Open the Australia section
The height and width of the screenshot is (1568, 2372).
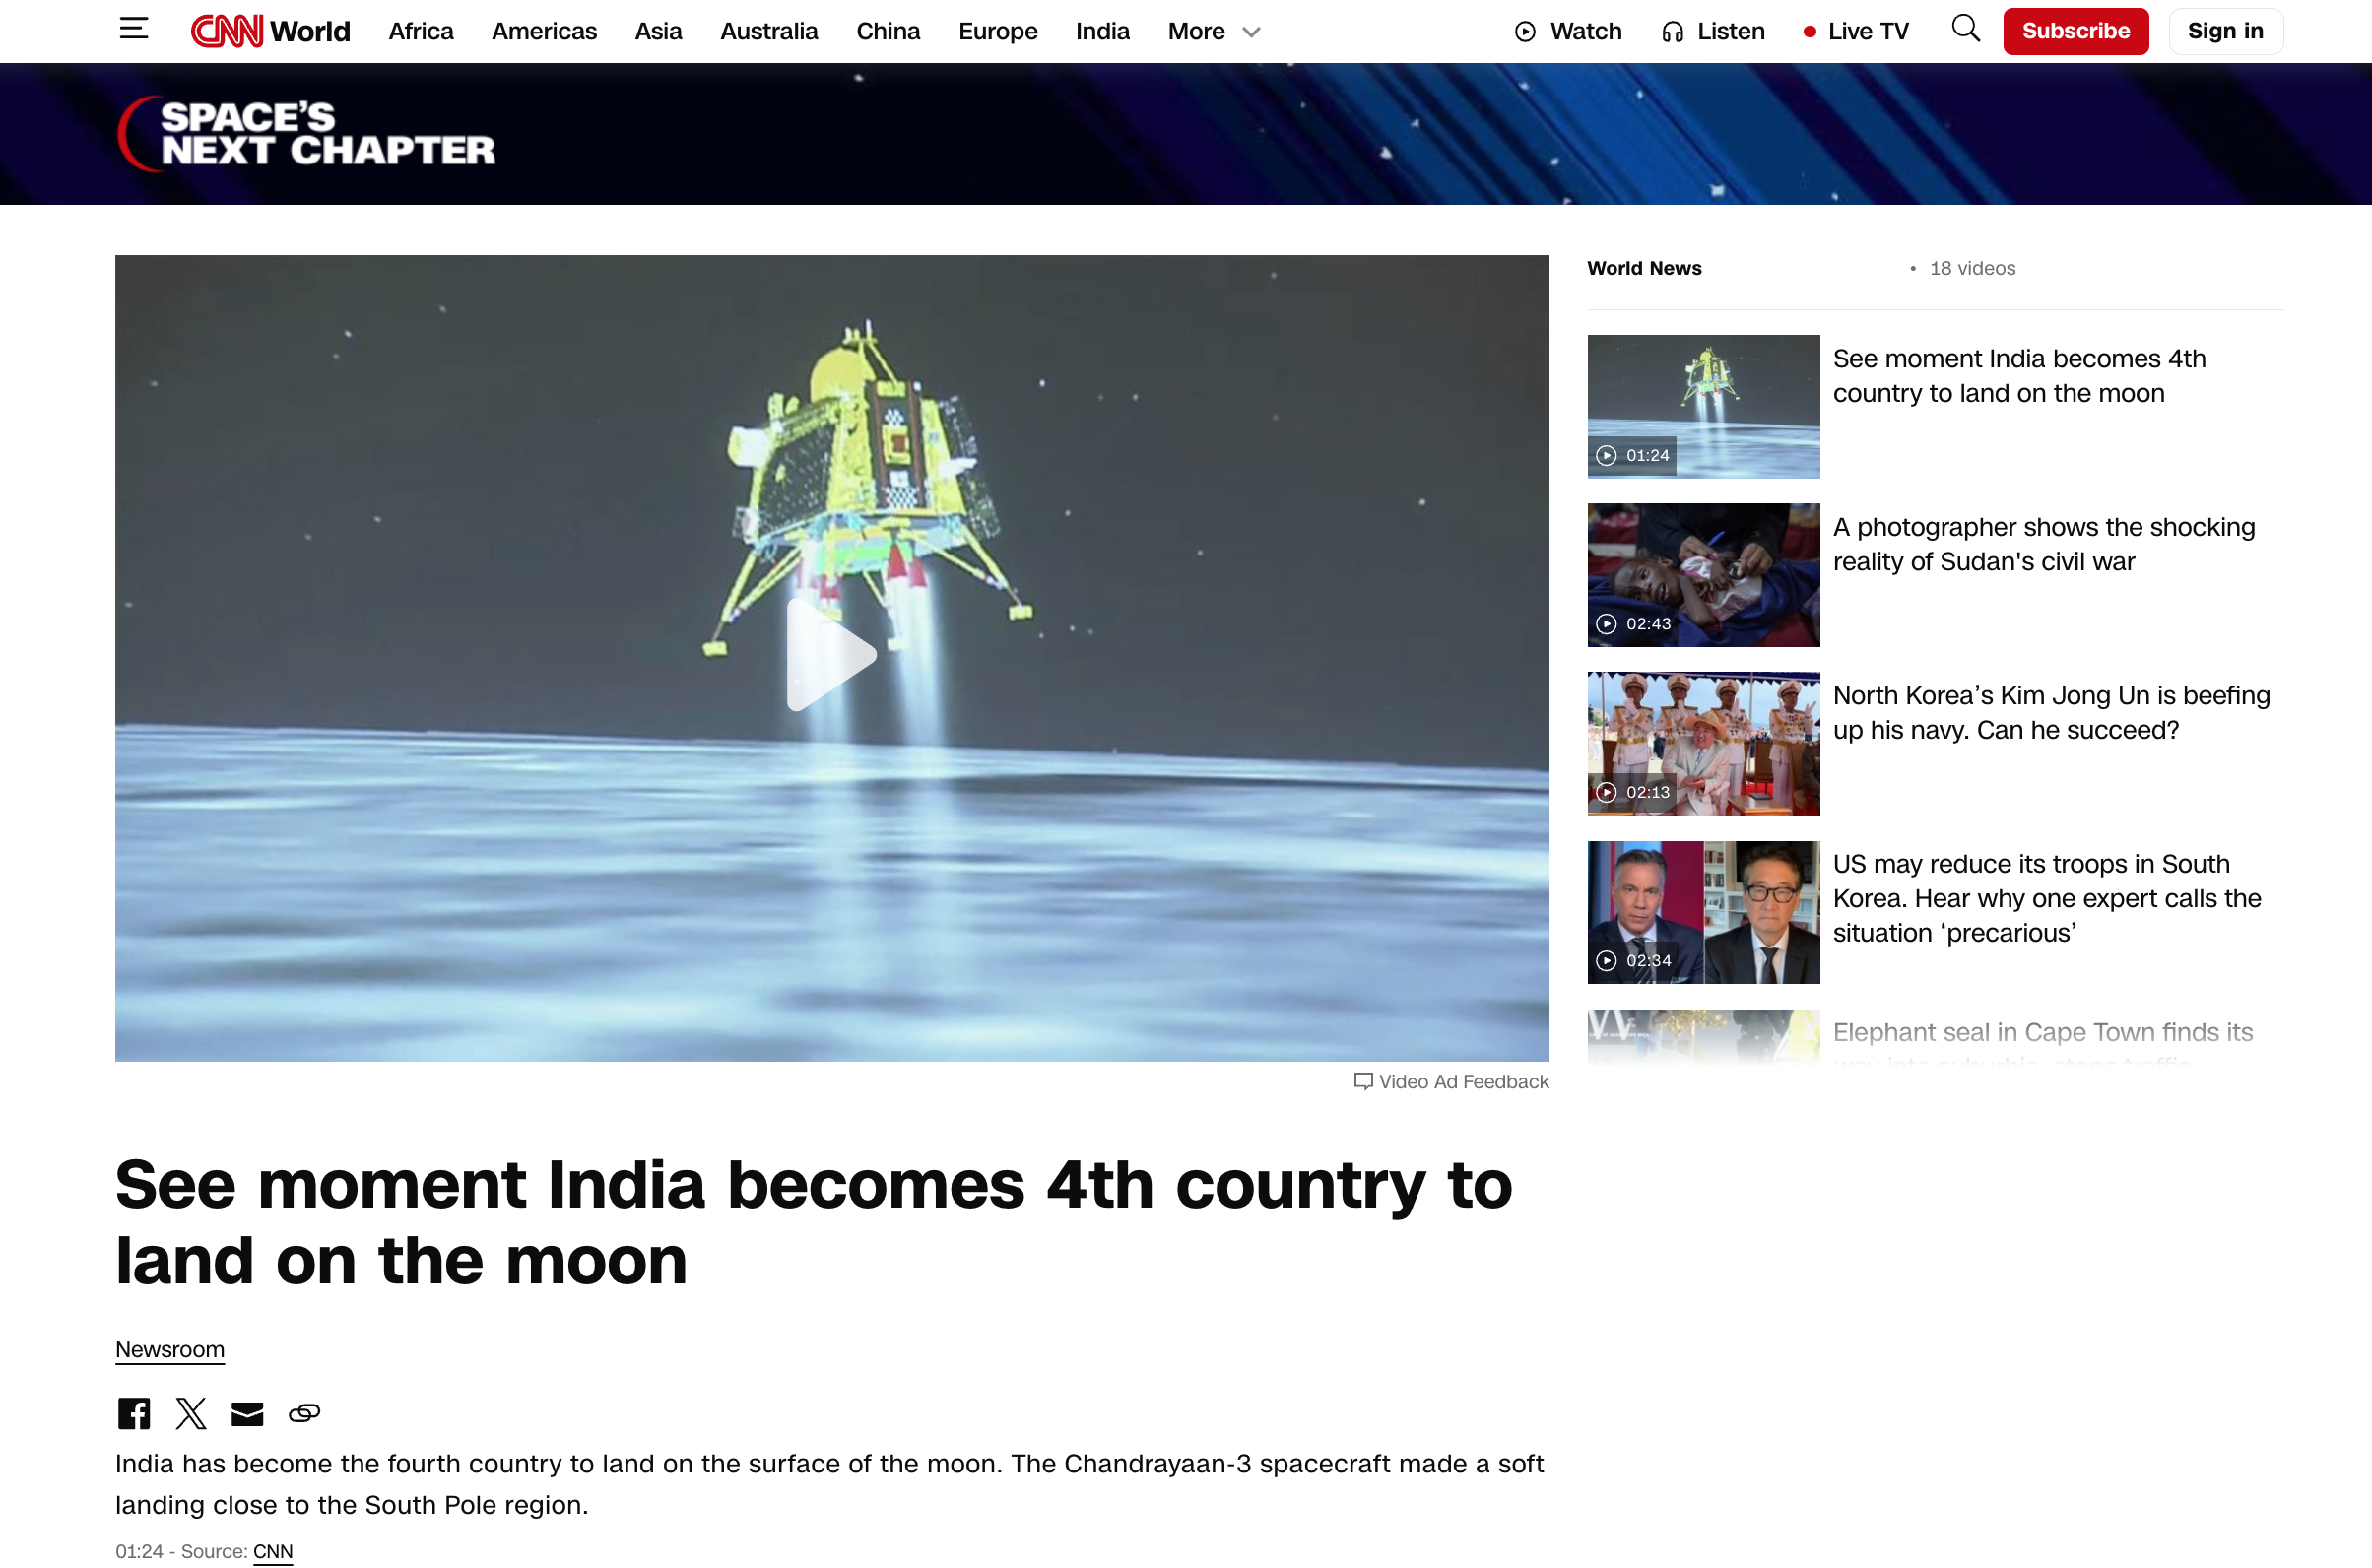coord(769,32)
